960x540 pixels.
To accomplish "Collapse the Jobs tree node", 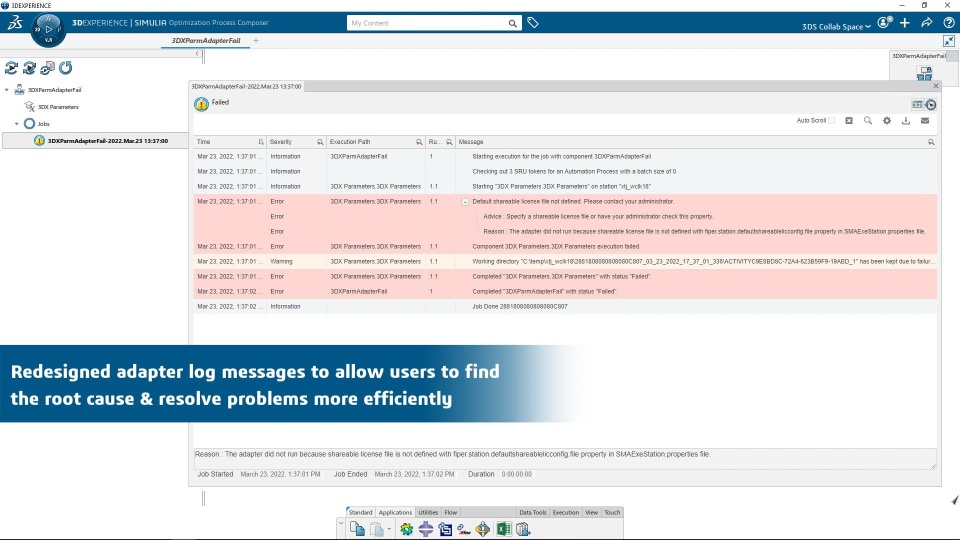I will (x=17, y=124).
